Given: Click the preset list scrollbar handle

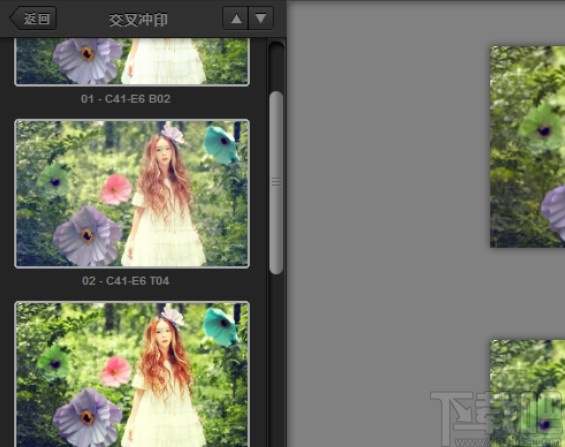Looking at the screenshot, I should (276, 183).
